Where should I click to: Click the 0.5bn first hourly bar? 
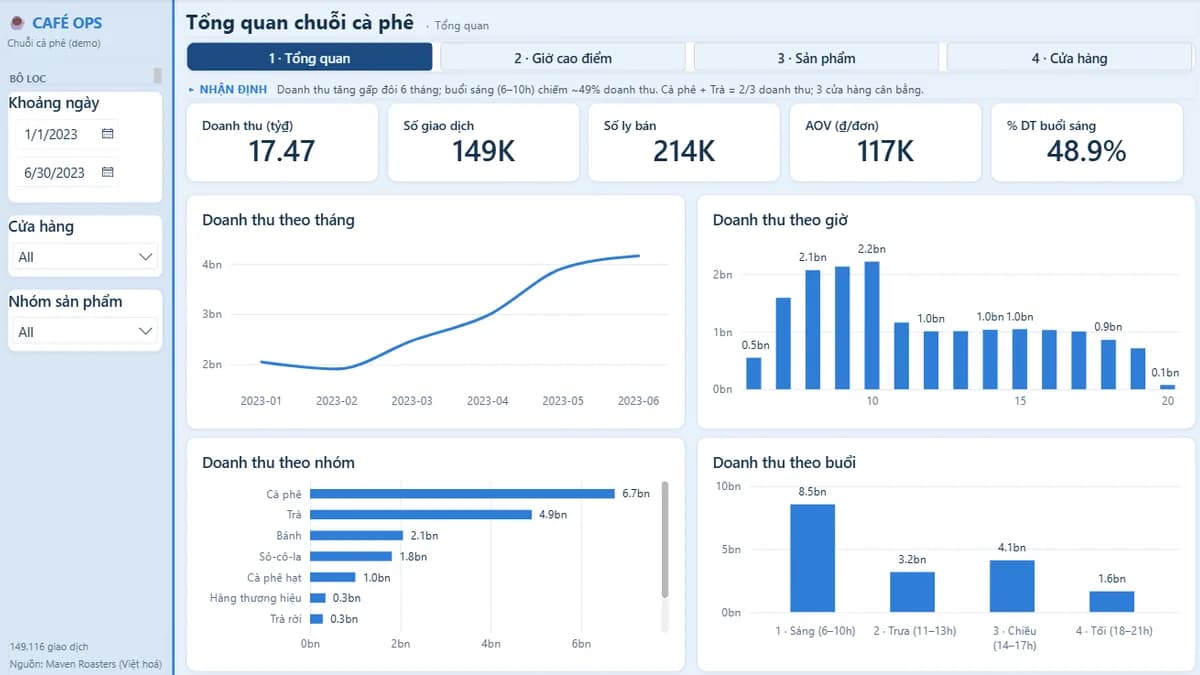754,373
